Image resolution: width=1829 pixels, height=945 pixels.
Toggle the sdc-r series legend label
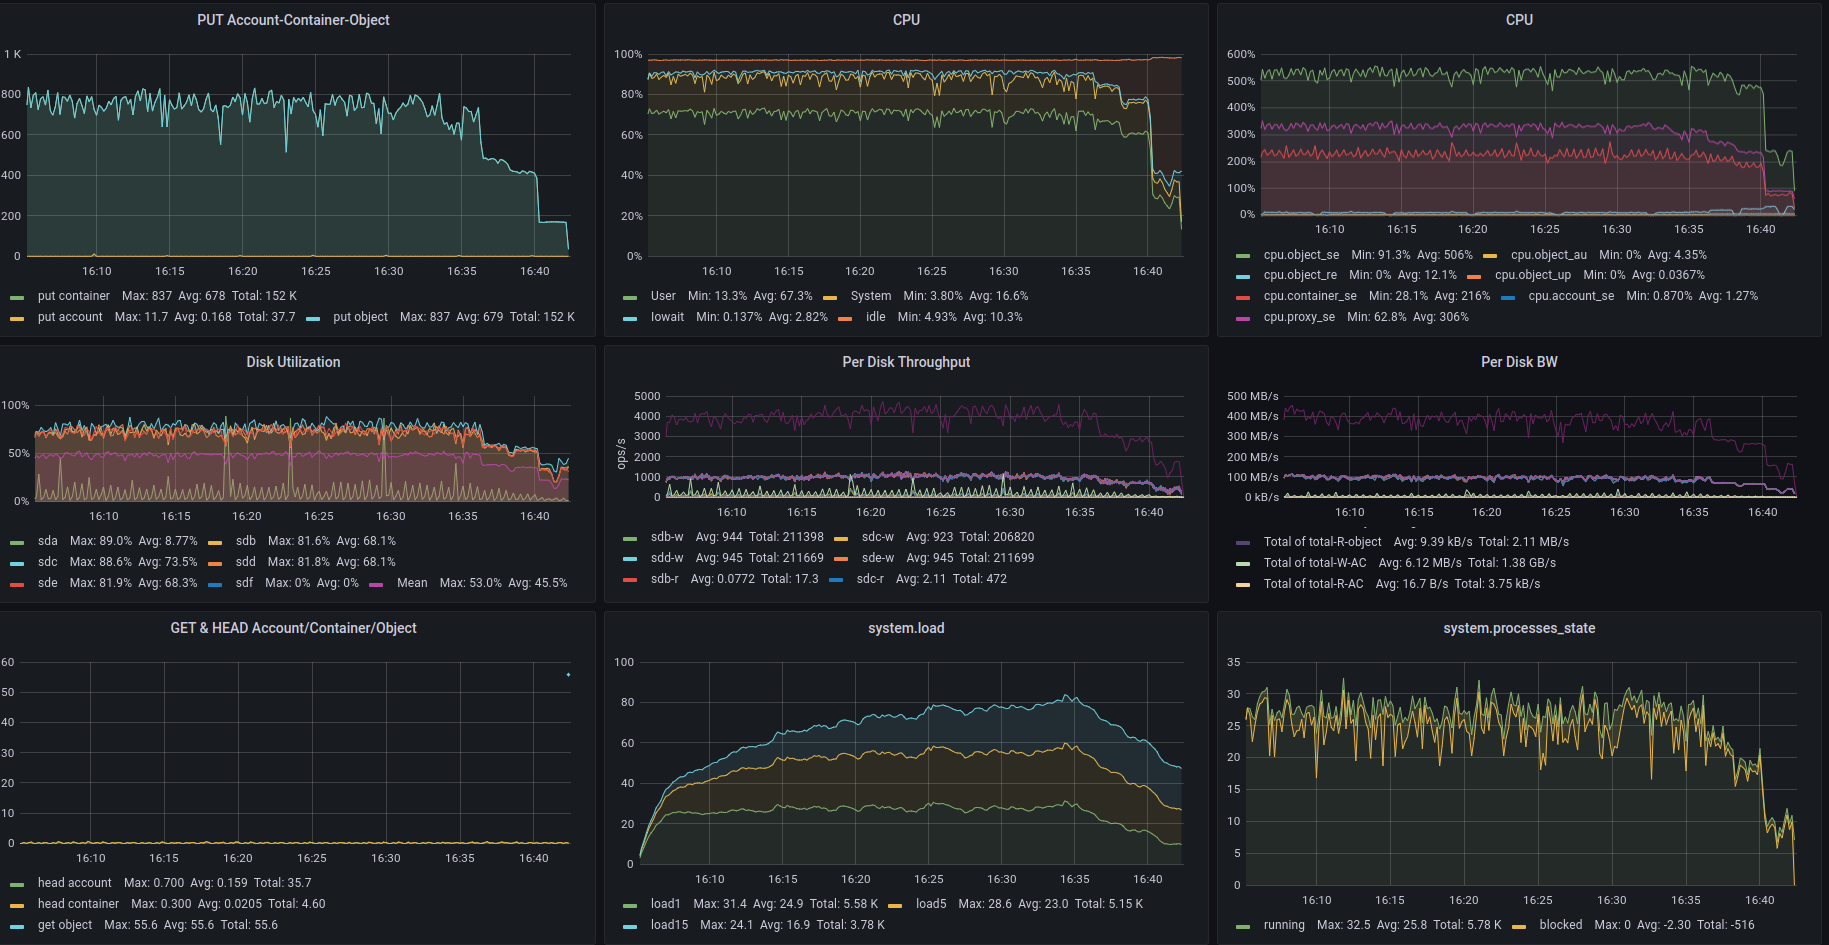(869, 579)
